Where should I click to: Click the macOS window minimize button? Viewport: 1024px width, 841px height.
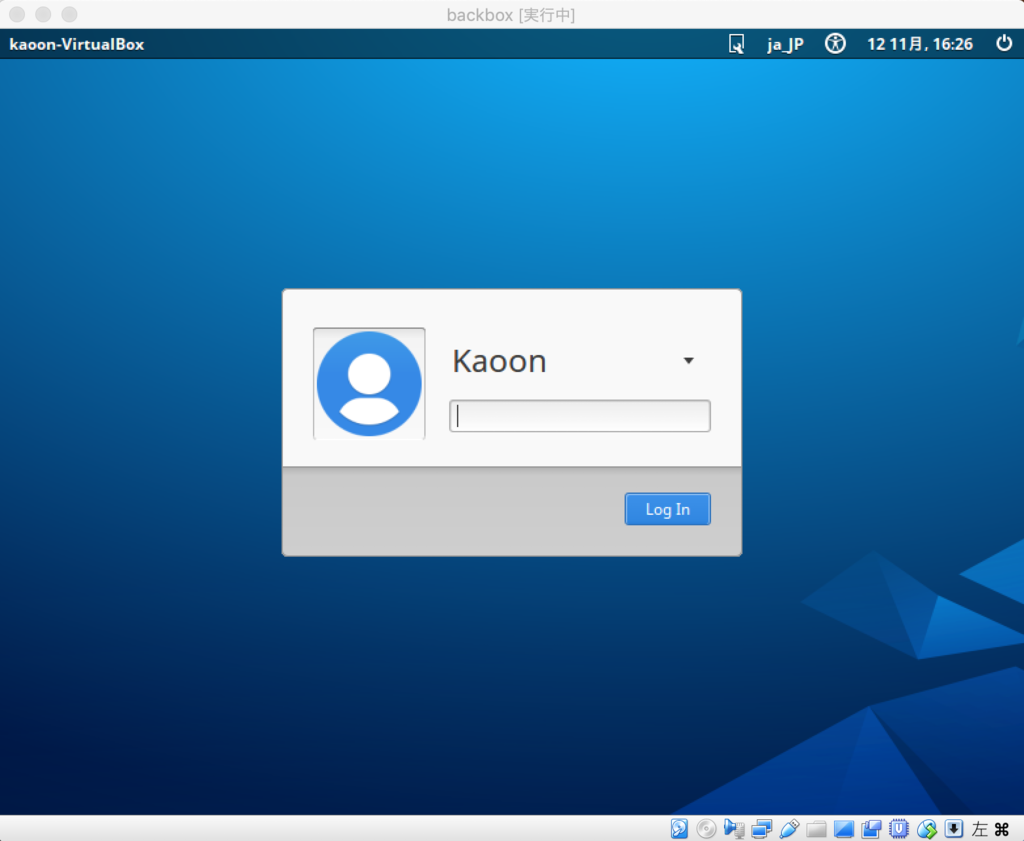click(x=43, y=14)
